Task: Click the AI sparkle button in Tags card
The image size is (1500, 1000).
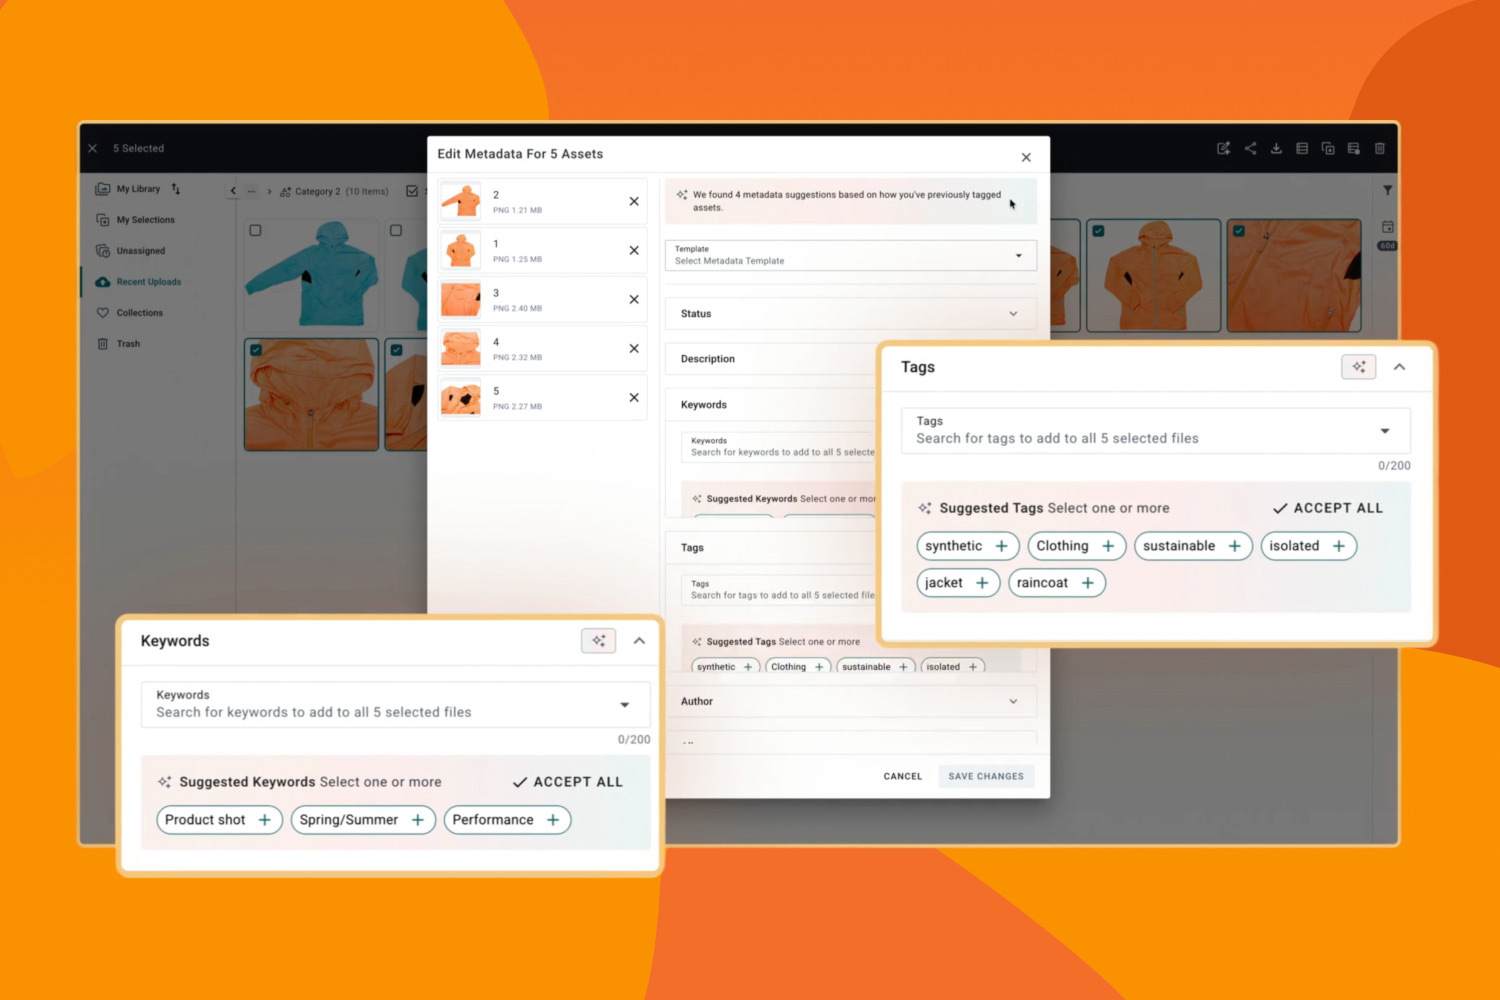Action: point(1359,367)
